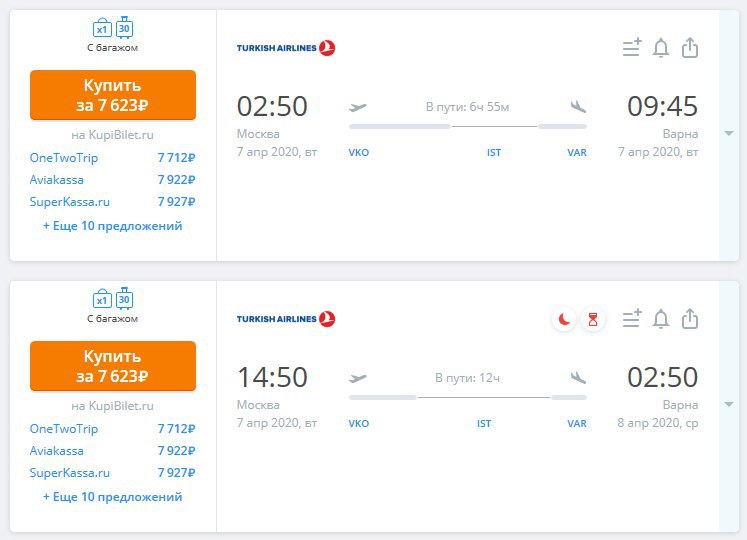
Task: Click the hand luggage icon on the first ticket
Action: 102,28
